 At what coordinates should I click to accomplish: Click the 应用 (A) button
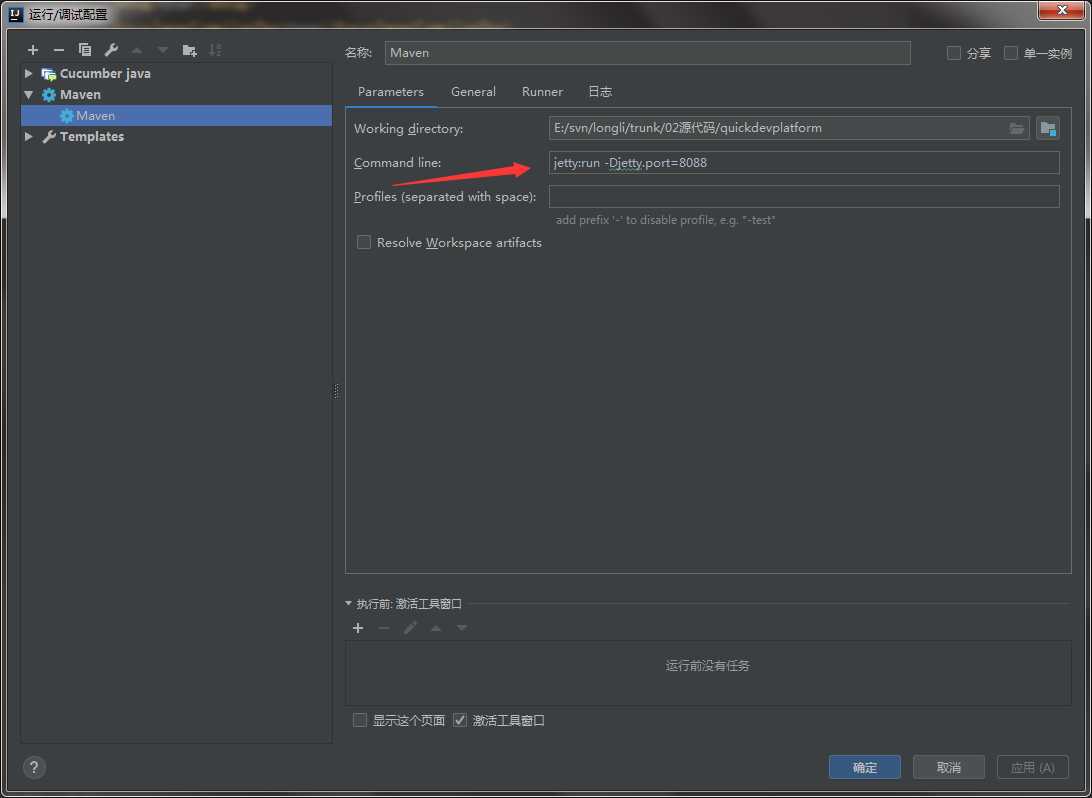coord(1033,767)
